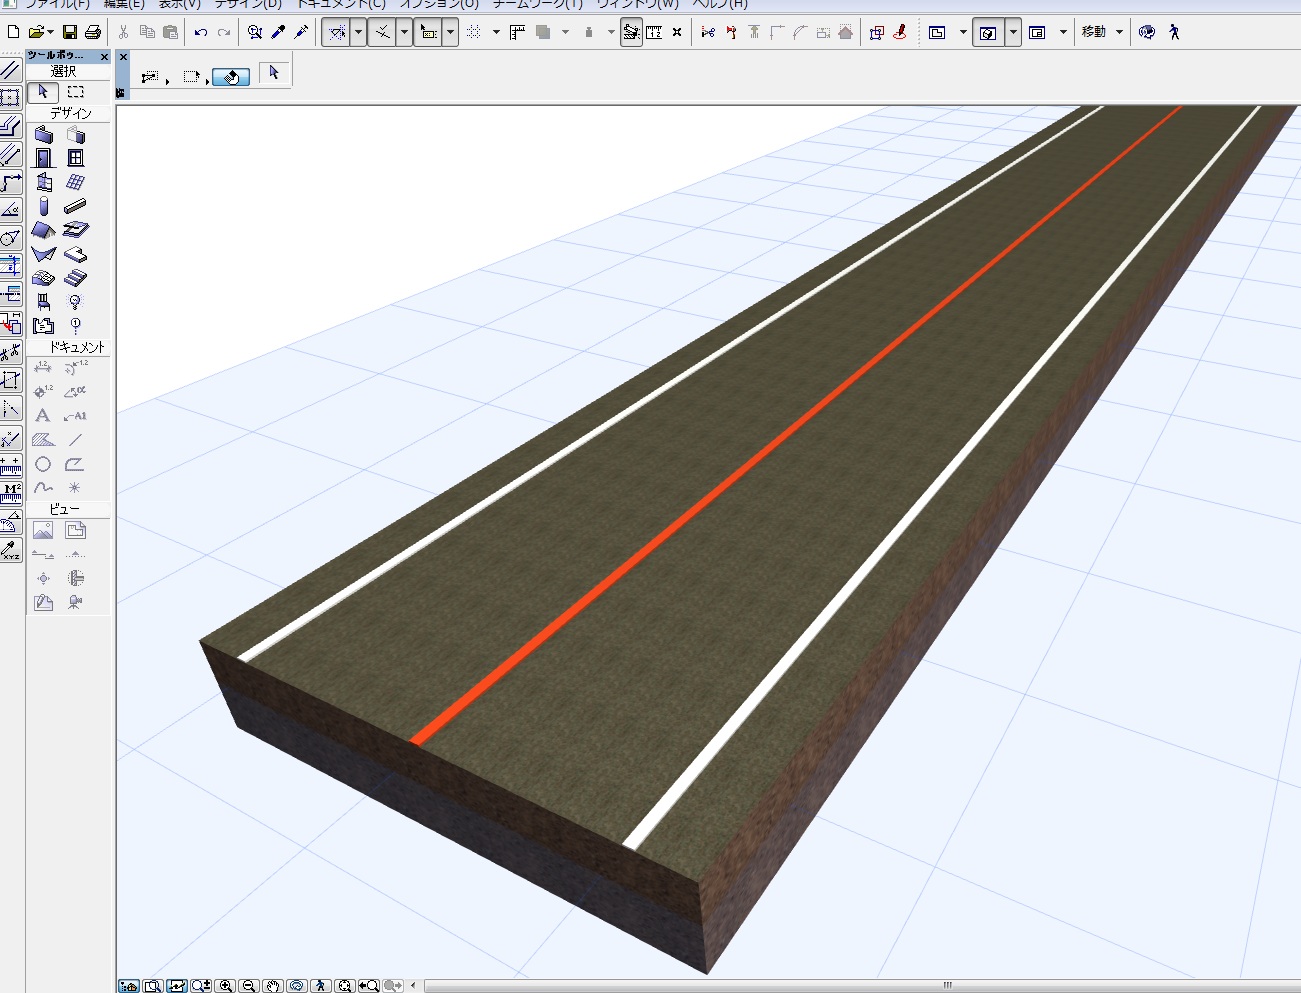This screenshot has height=993, width=1301.
Task: Pick up parameters with the eyedropper icon
Action: (278, 33)
